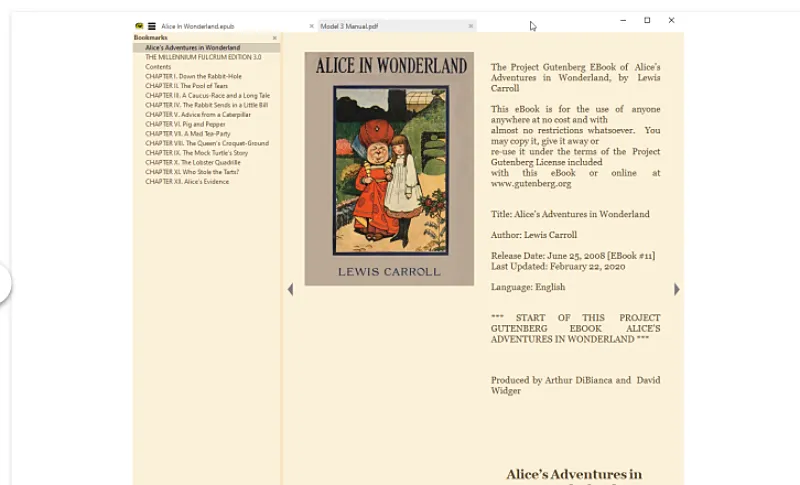Go to Chapter III. A Caucus-Race bookmark
The width and height of the screenshot is (800, 485).
(x=208, y=95)
